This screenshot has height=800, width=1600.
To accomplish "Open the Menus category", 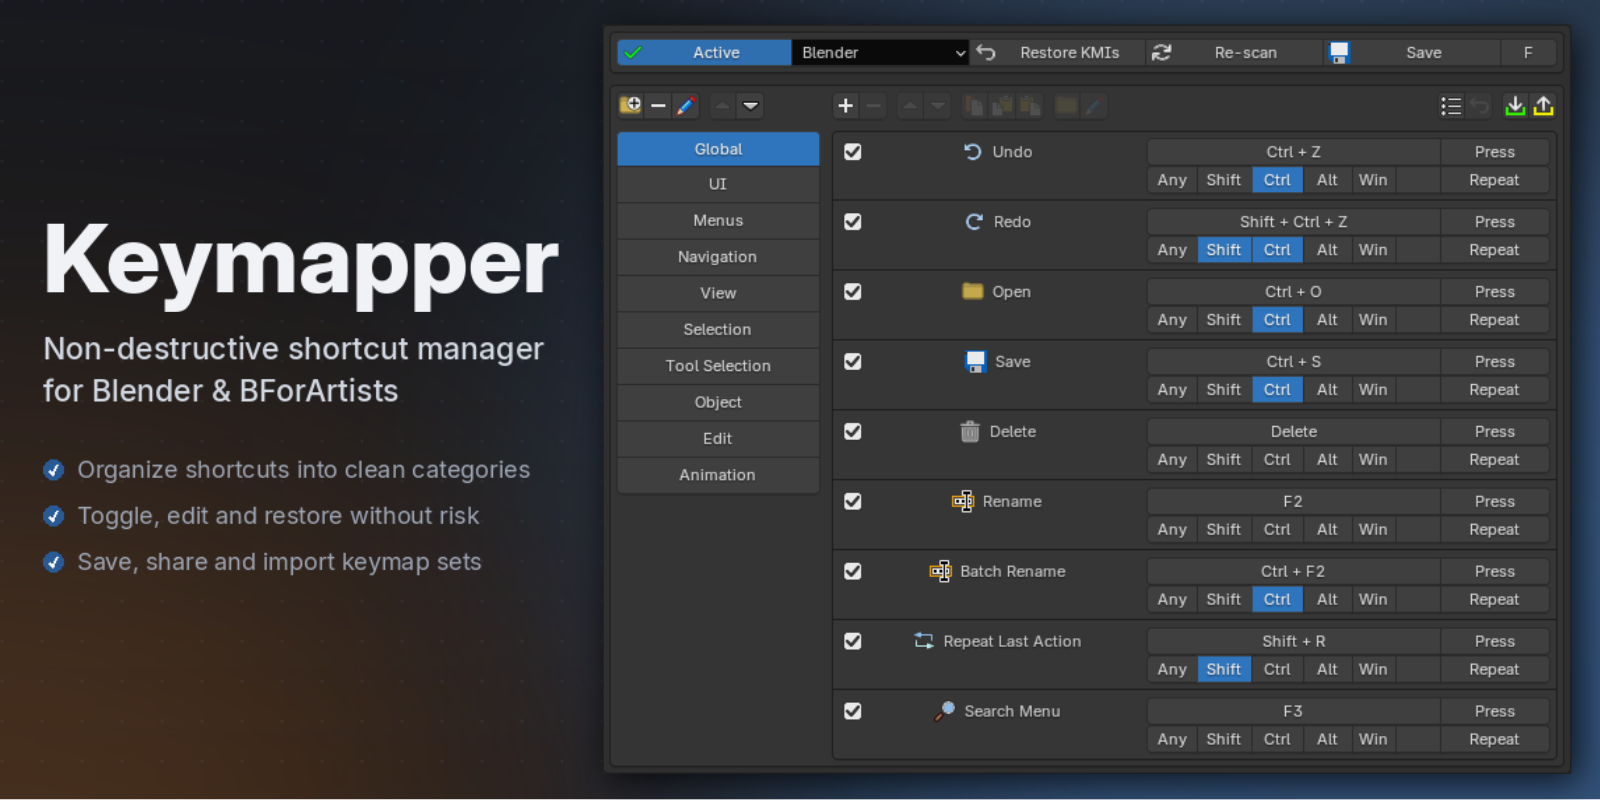I will [718, 221].
